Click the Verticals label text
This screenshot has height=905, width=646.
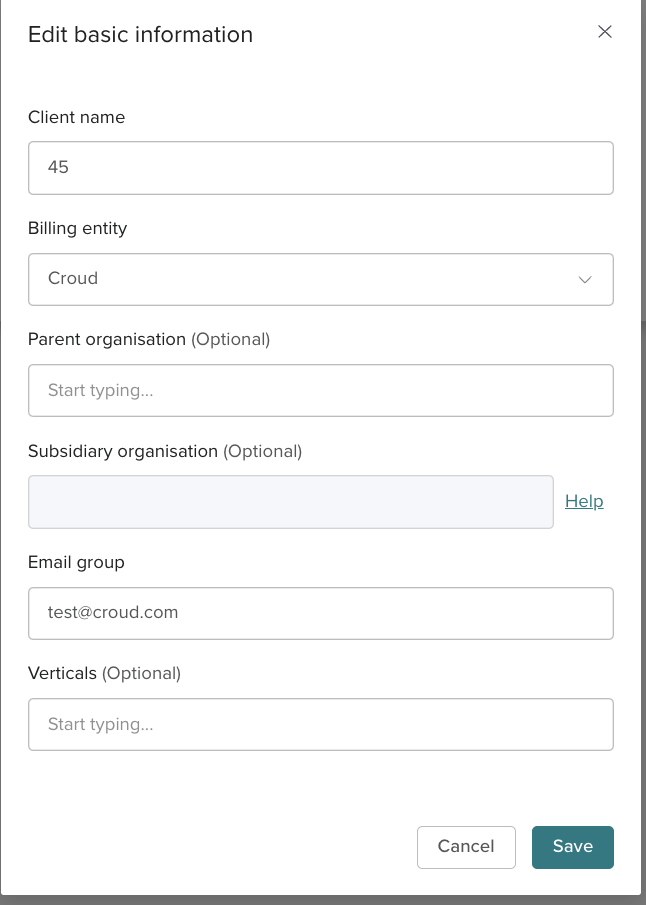[x=62, y=673]
